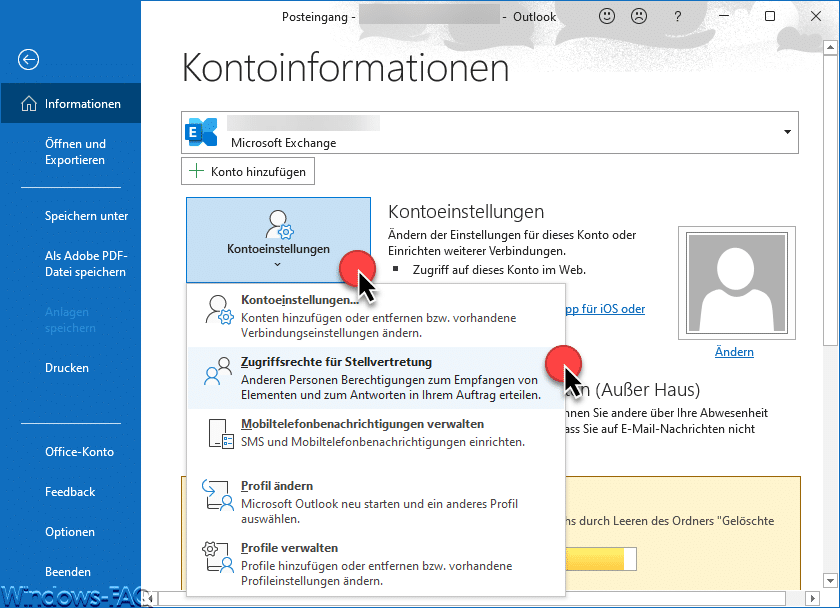
Task: Click Beenden to exit Outlook
Action: point(68,572)
